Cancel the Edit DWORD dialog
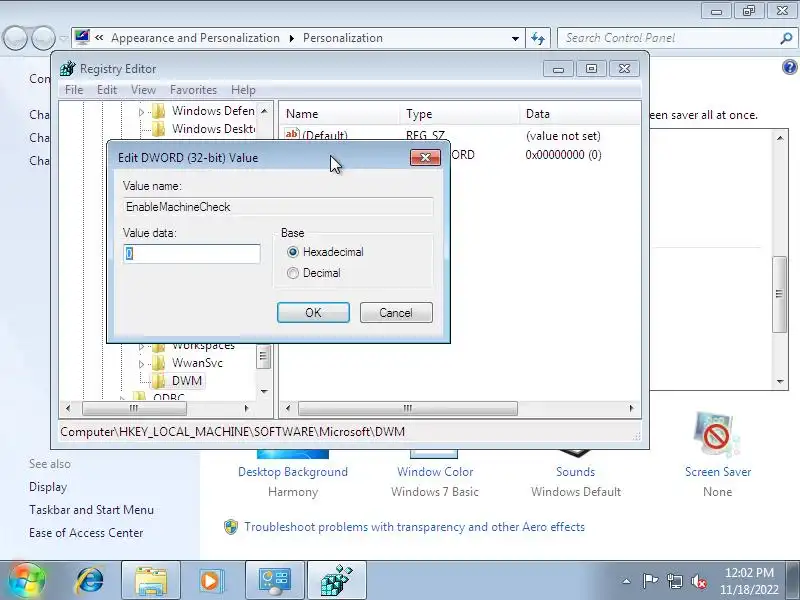800x600 pixels. [396, 312]
